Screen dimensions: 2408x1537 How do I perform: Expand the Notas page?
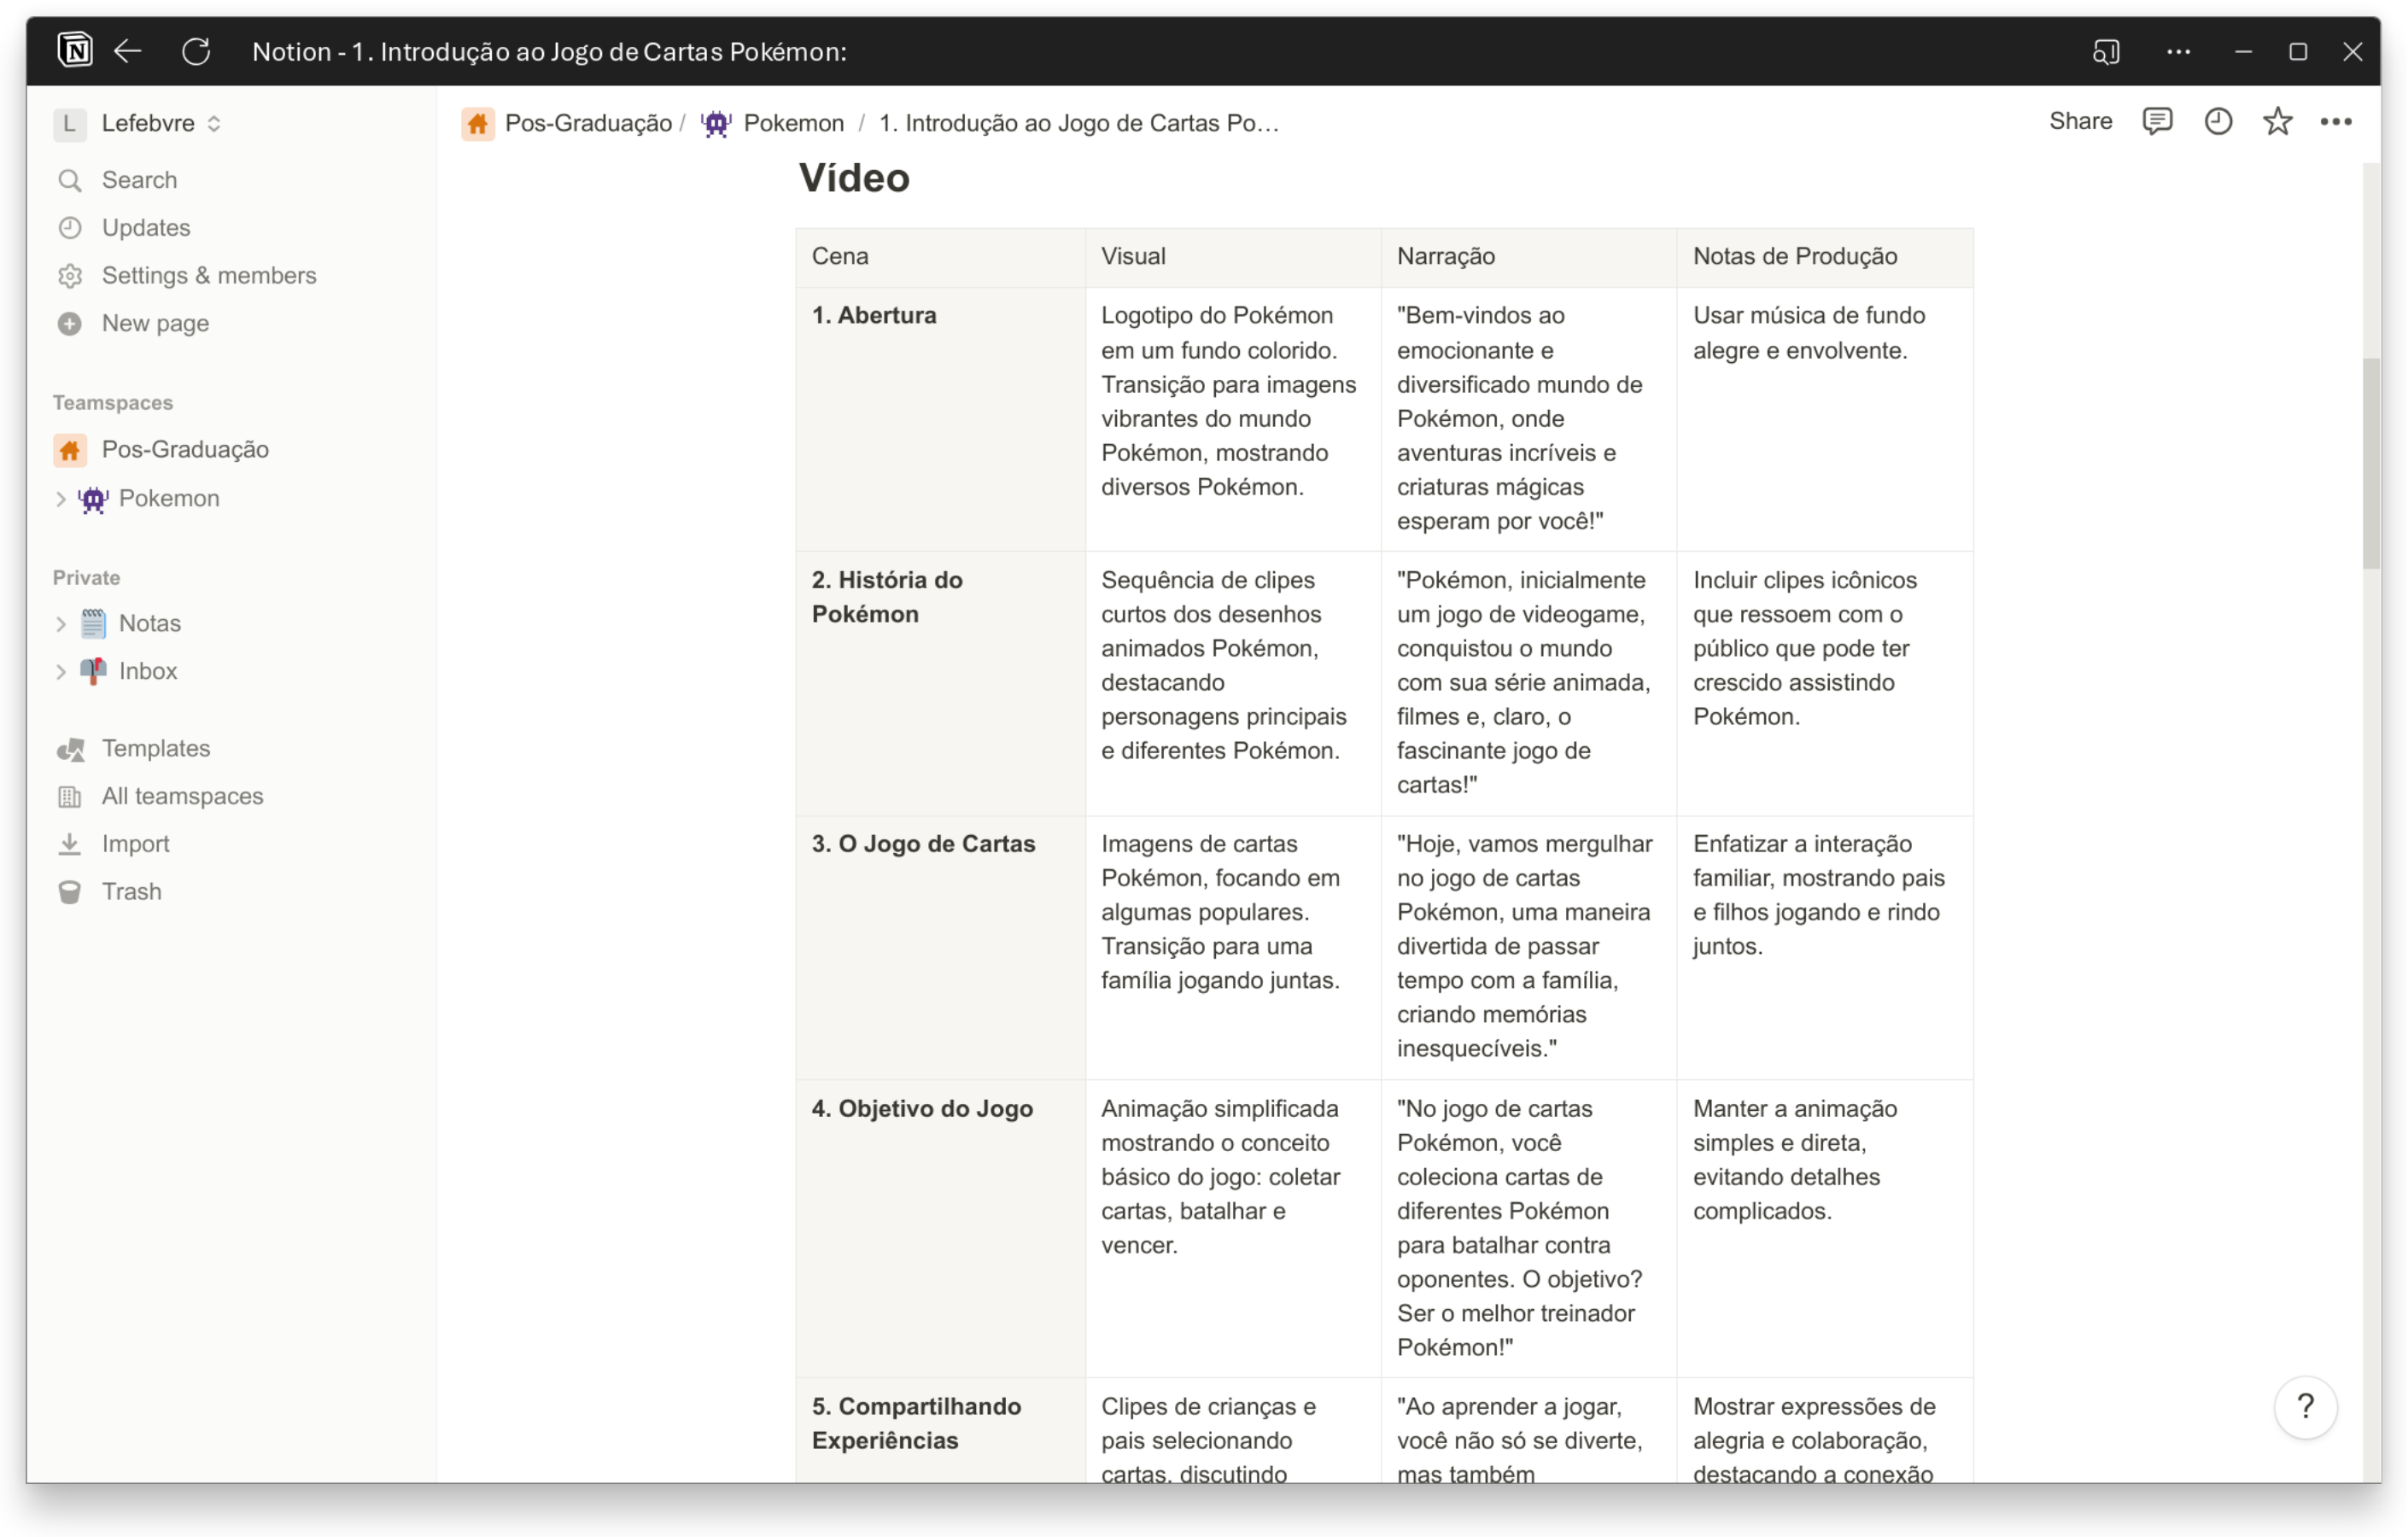pos(61,624)
